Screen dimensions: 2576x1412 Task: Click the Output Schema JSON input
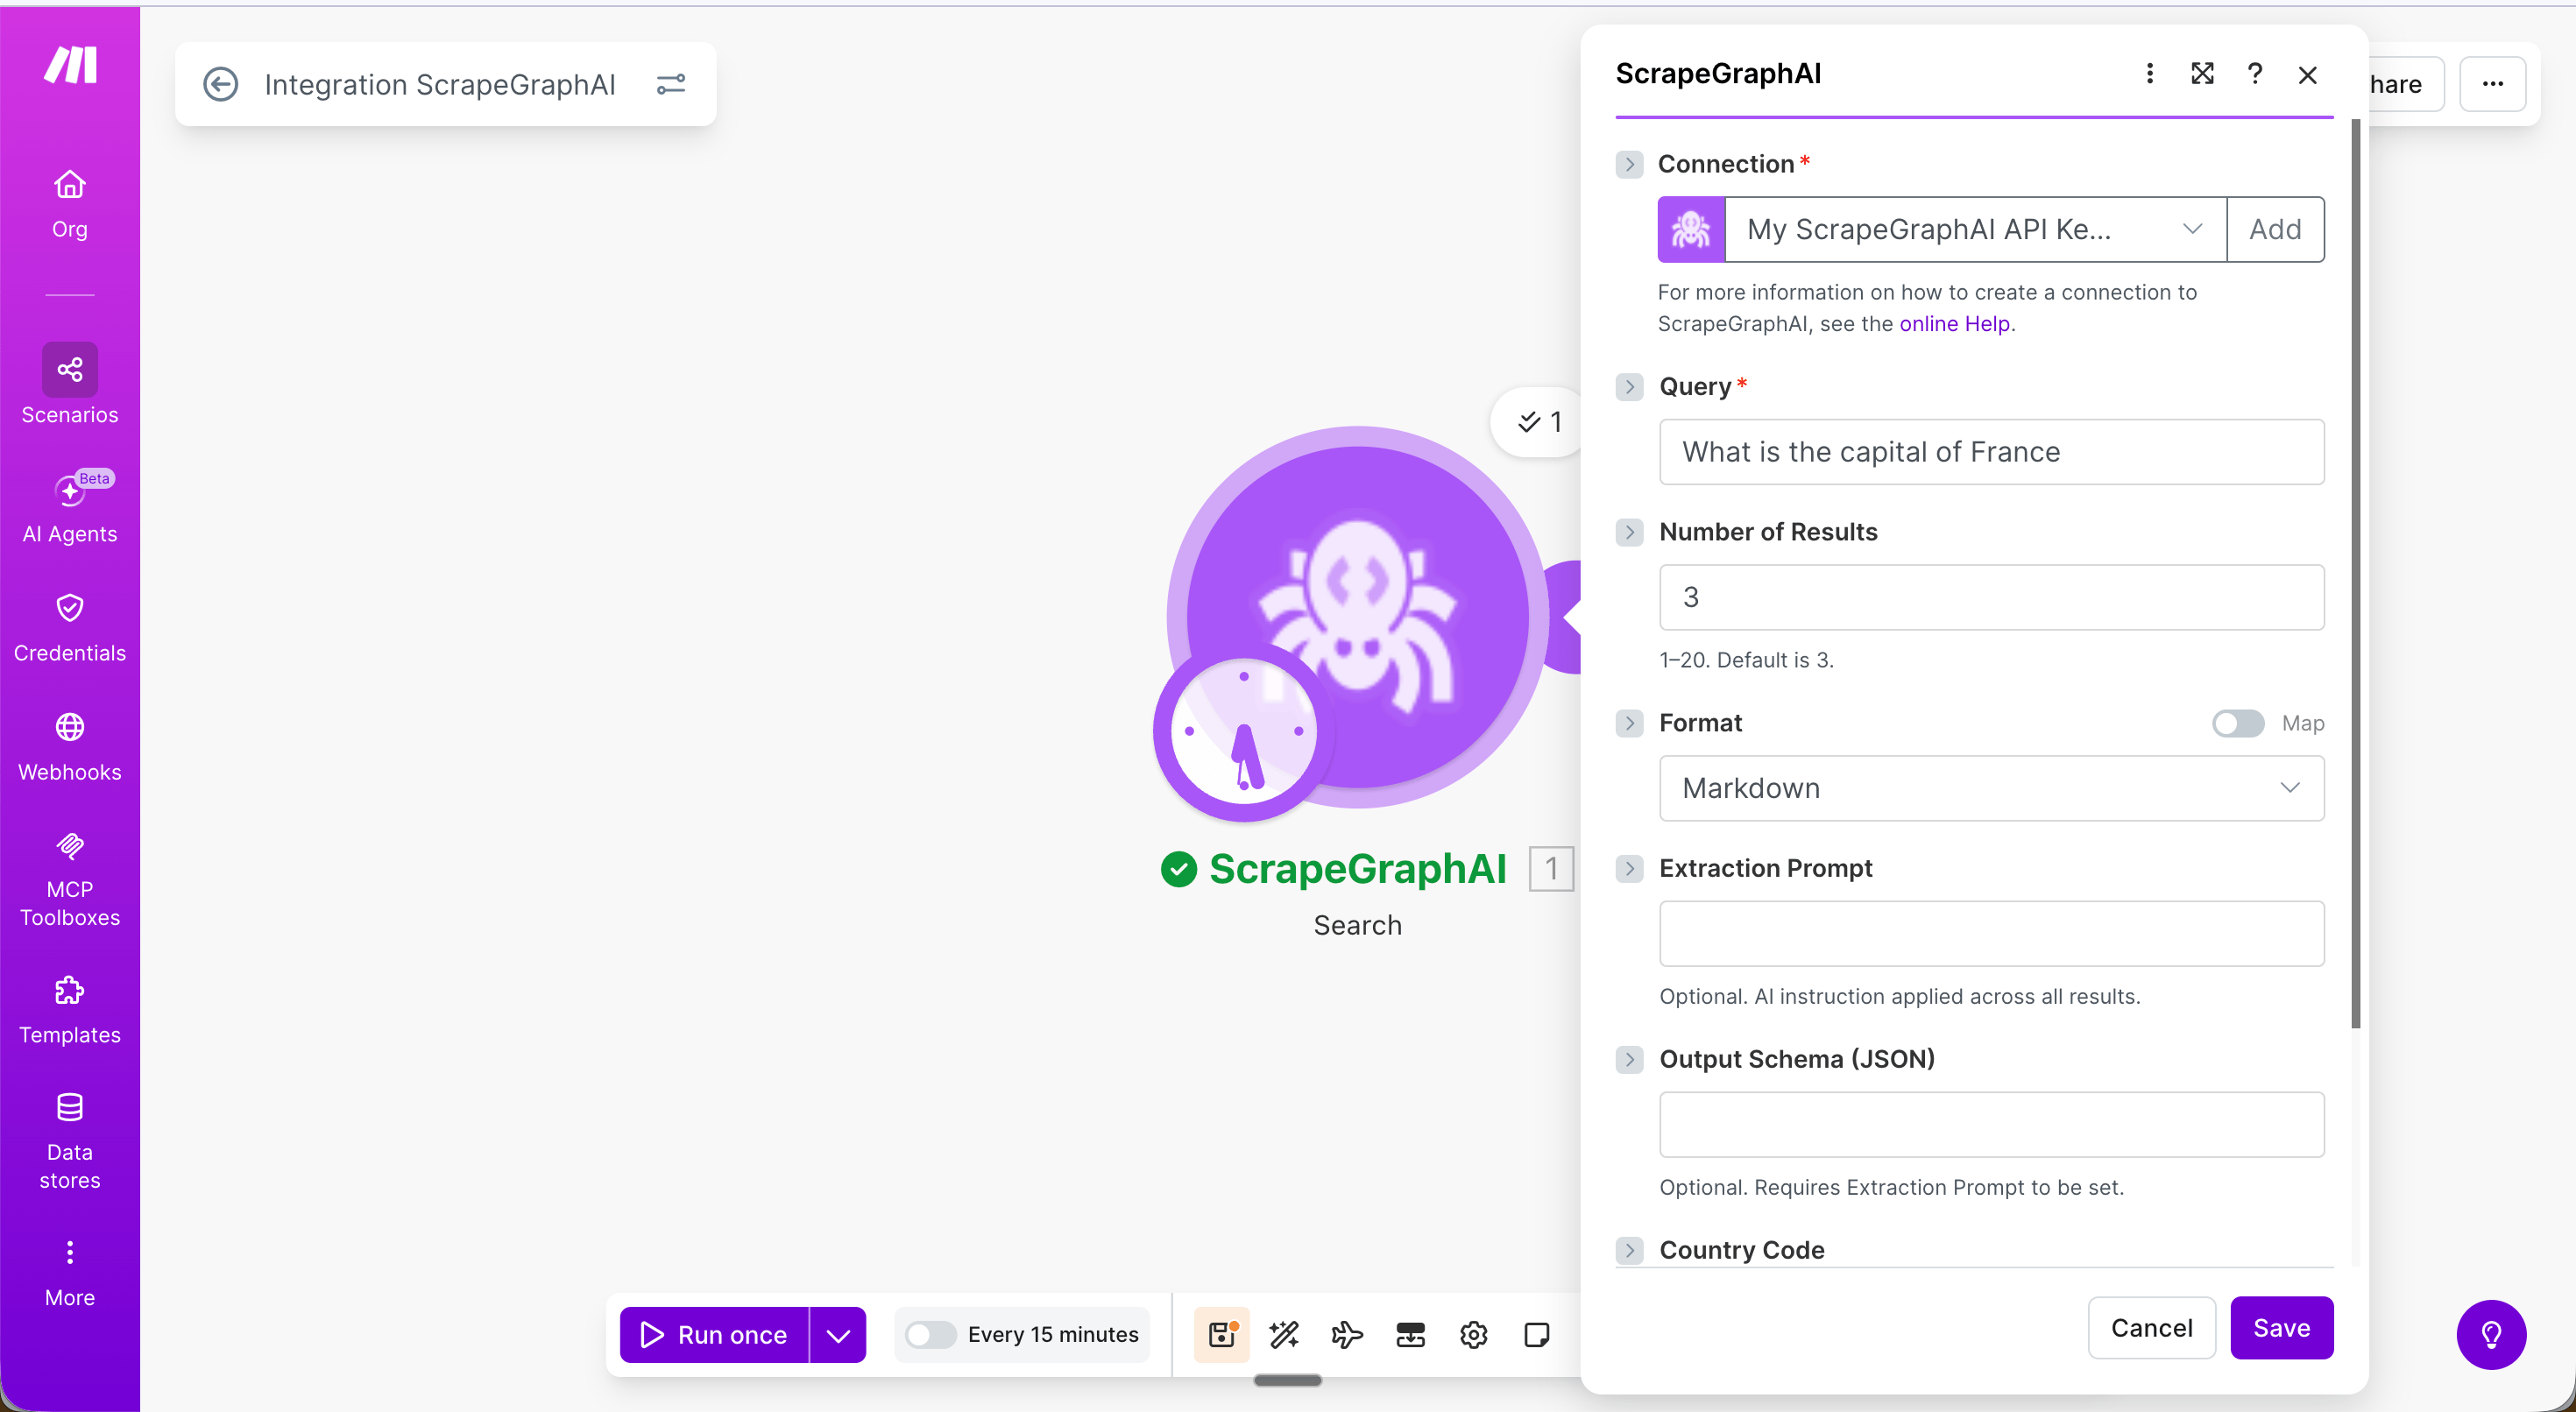1991,1124
